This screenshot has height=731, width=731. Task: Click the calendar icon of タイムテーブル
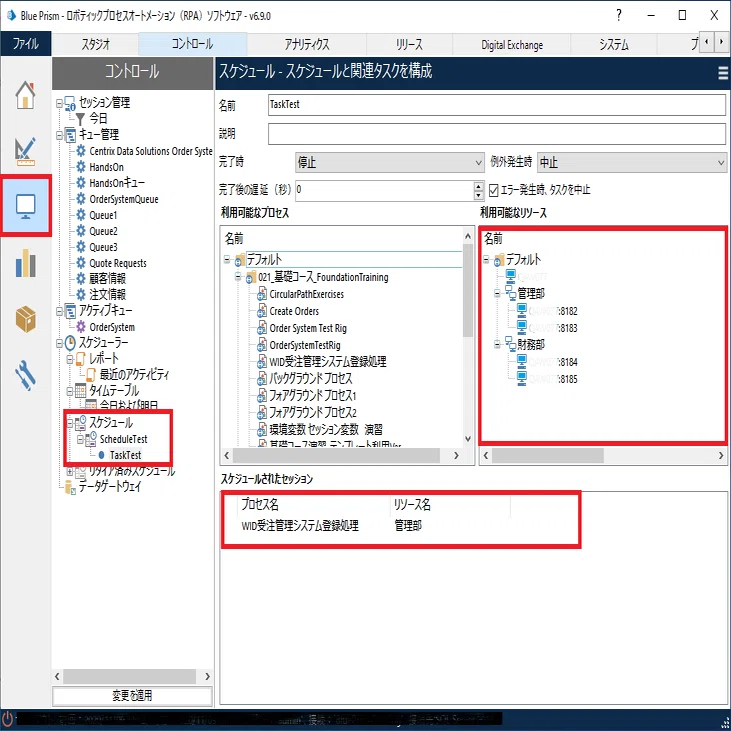point(81,391)
